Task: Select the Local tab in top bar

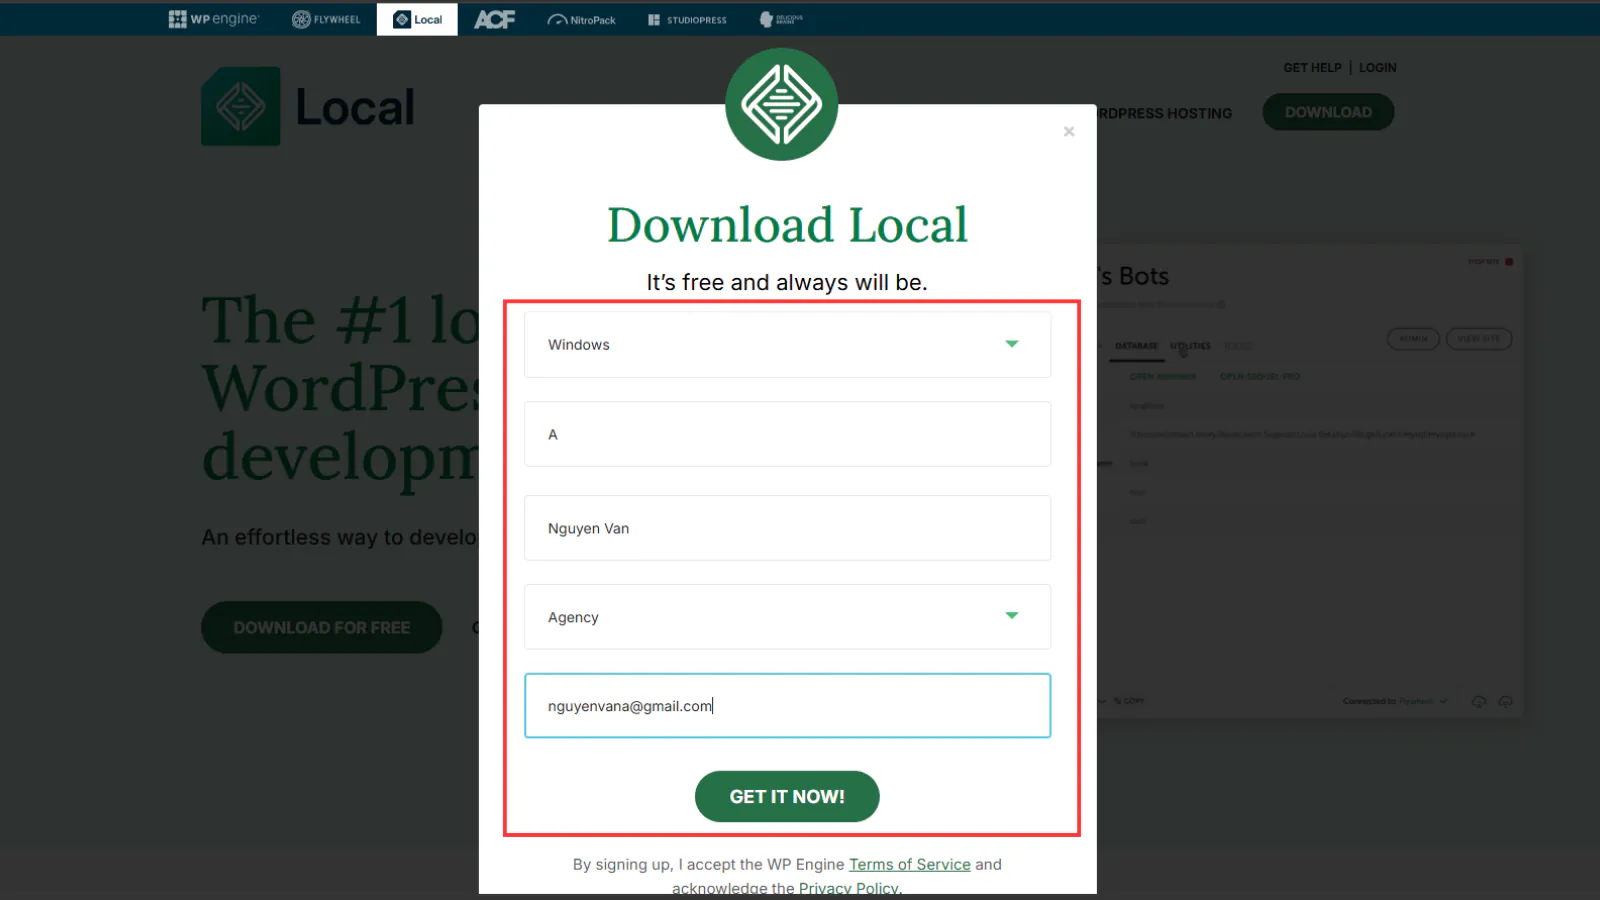Action: pos(417,19)
